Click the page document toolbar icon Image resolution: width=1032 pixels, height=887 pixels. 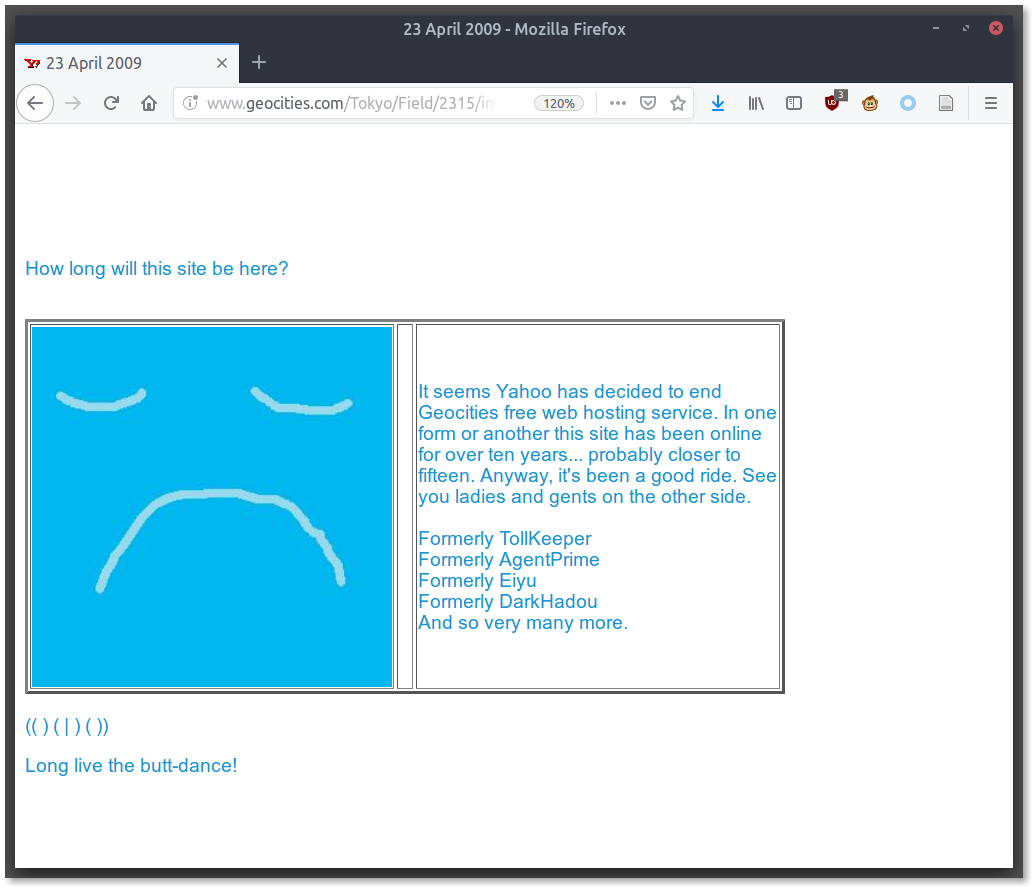(945, 103)
